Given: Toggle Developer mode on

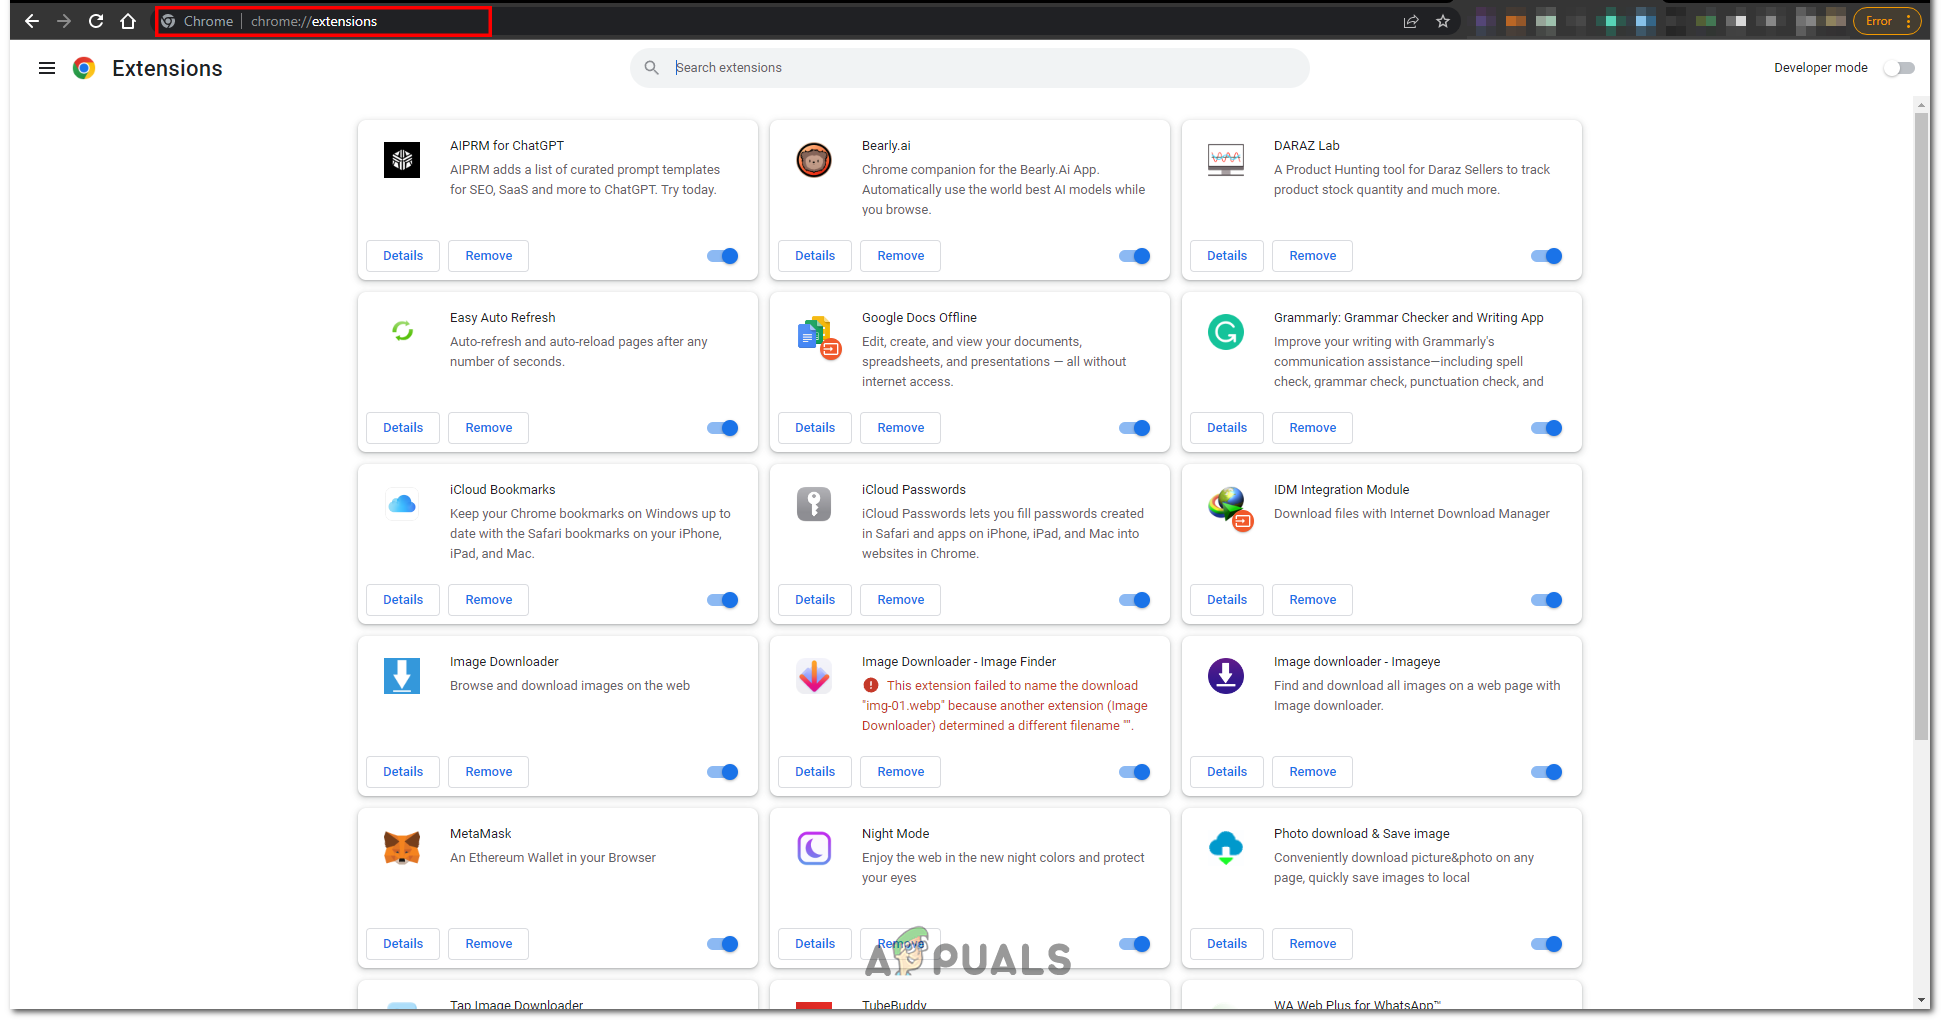Looking at the screenshot, I should point(1899,67).
